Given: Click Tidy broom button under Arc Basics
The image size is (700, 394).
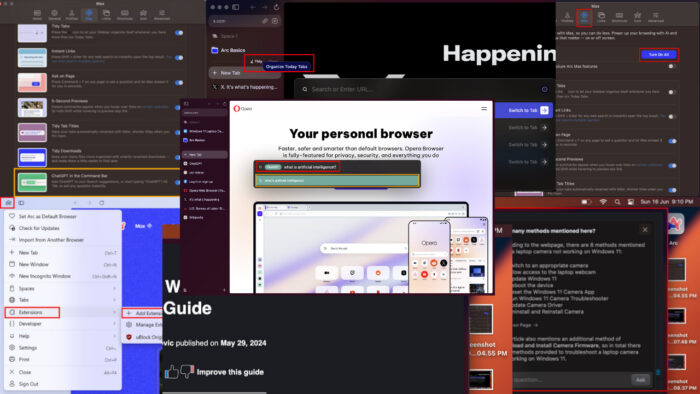Looking at the screenshot, I should [x=256, y=61].
